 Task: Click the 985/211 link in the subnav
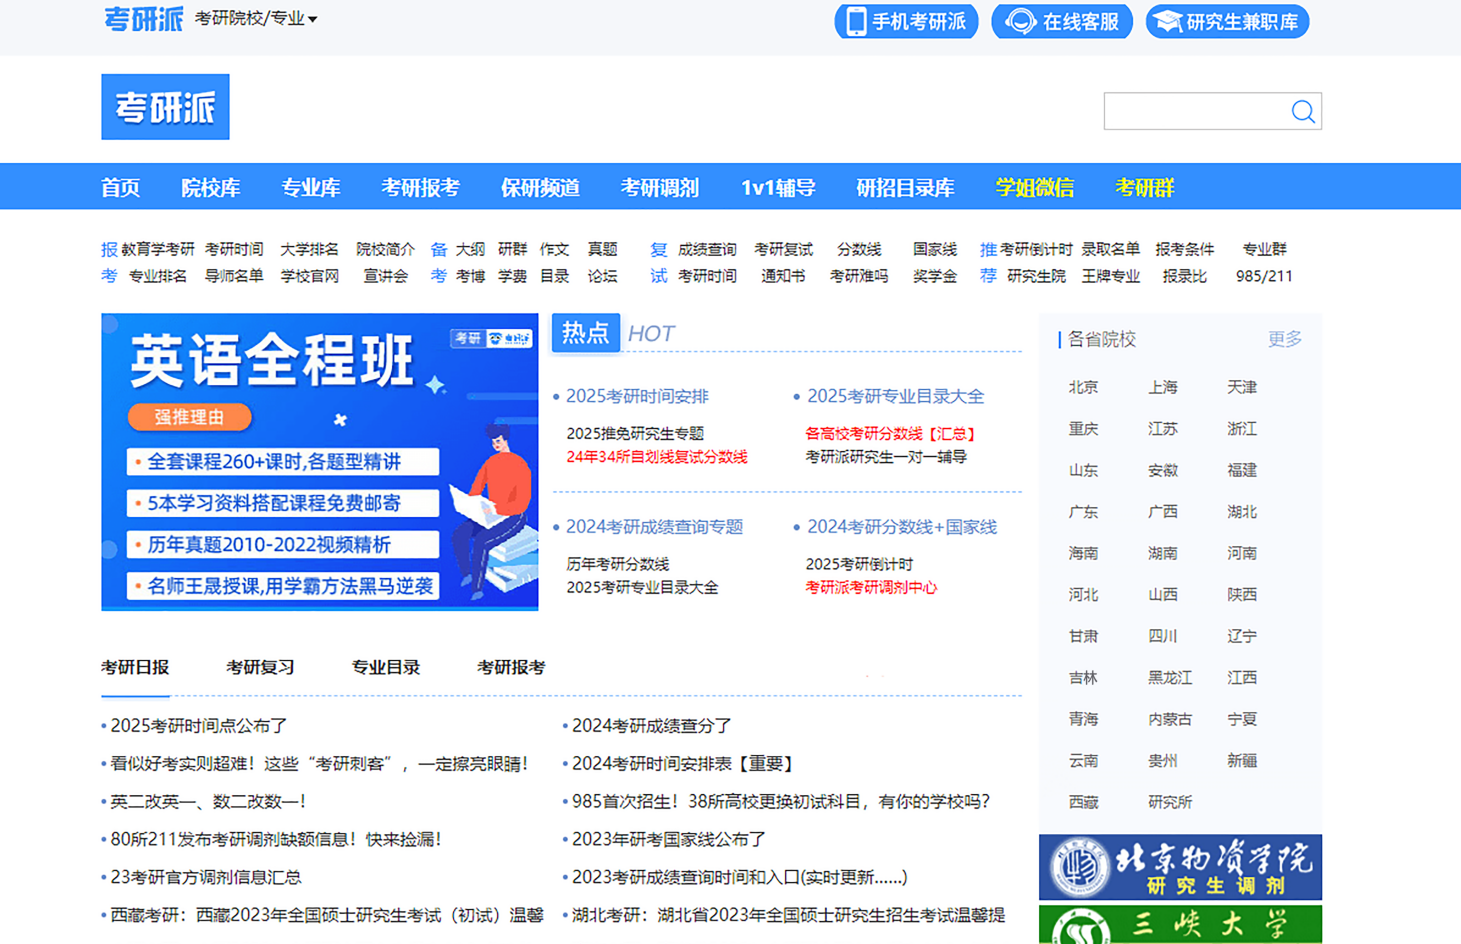[x=1263, y=276]
